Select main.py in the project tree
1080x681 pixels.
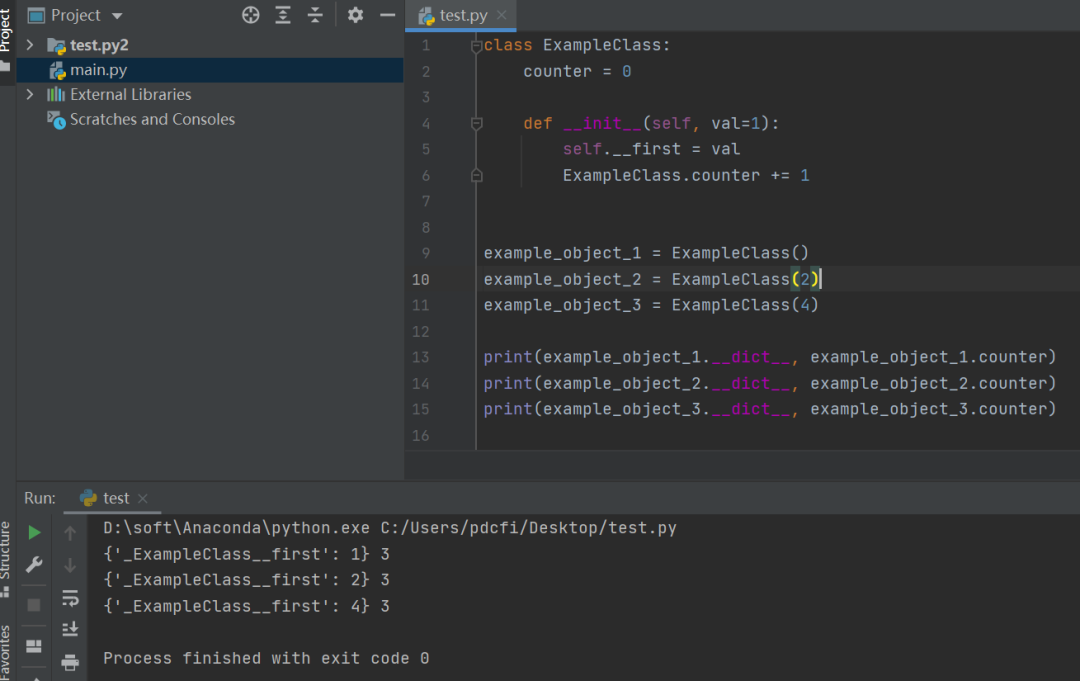[x=98, y=70]
